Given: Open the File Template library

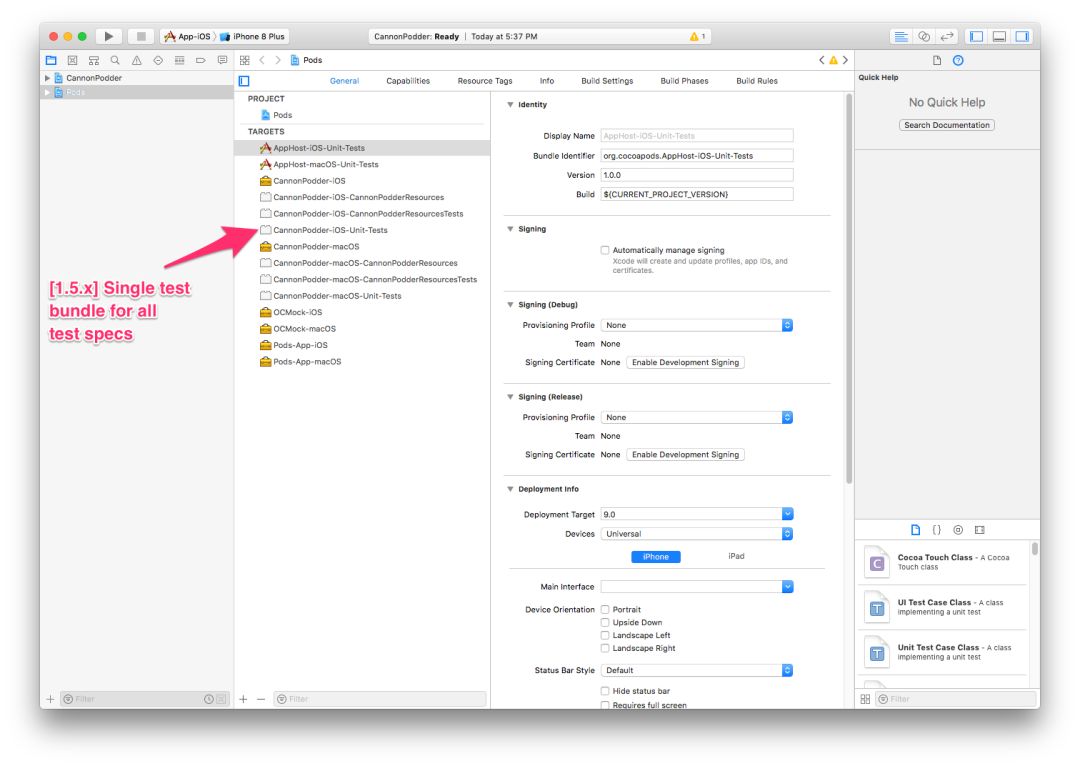Looking at the screenshot, I should (x=915, y=530).
